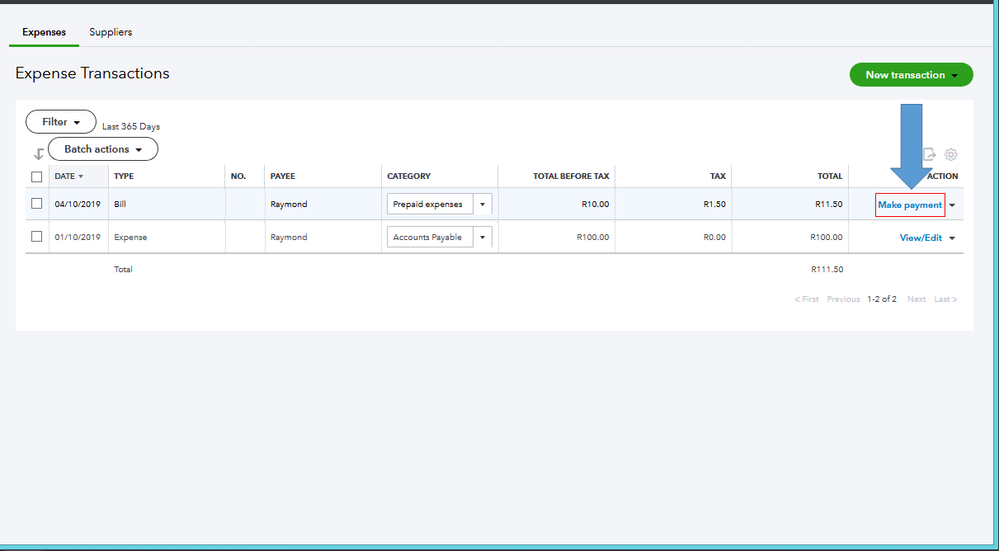Screen dimensions: 999x551
Task: Click the R1.50 tax amount
Action: coord(714,204)
